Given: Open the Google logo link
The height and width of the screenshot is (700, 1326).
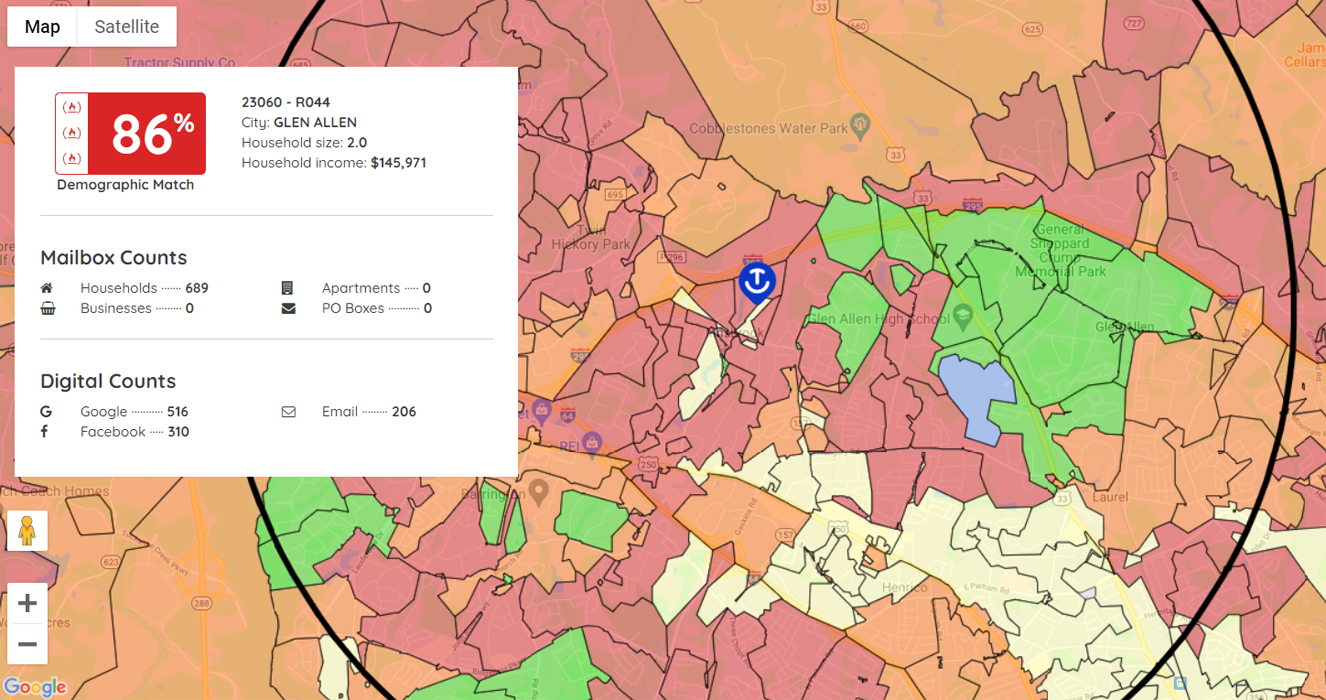Looking at the screenshot, I should tap(34, 687).
